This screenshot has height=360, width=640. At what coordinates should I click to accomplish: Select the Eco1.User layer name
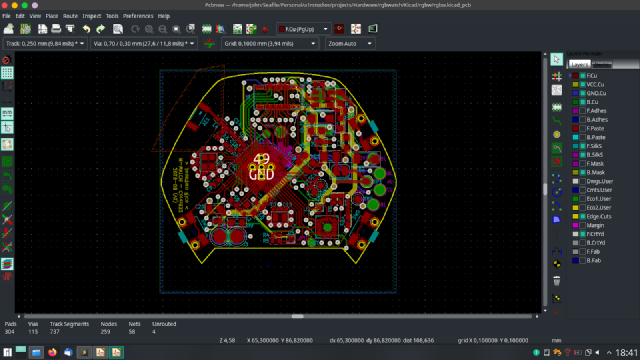tap(599, 199)
